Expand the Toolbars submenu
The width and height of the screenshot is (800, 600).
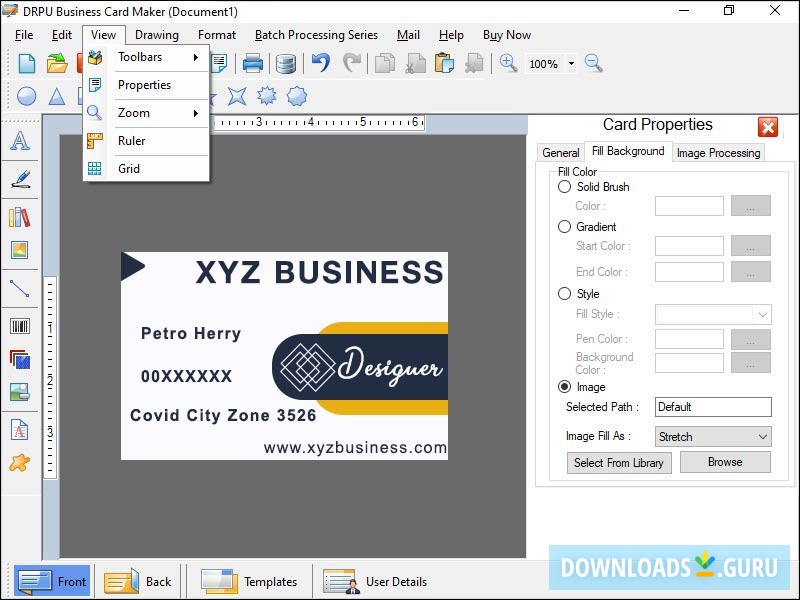pos(146,57)
